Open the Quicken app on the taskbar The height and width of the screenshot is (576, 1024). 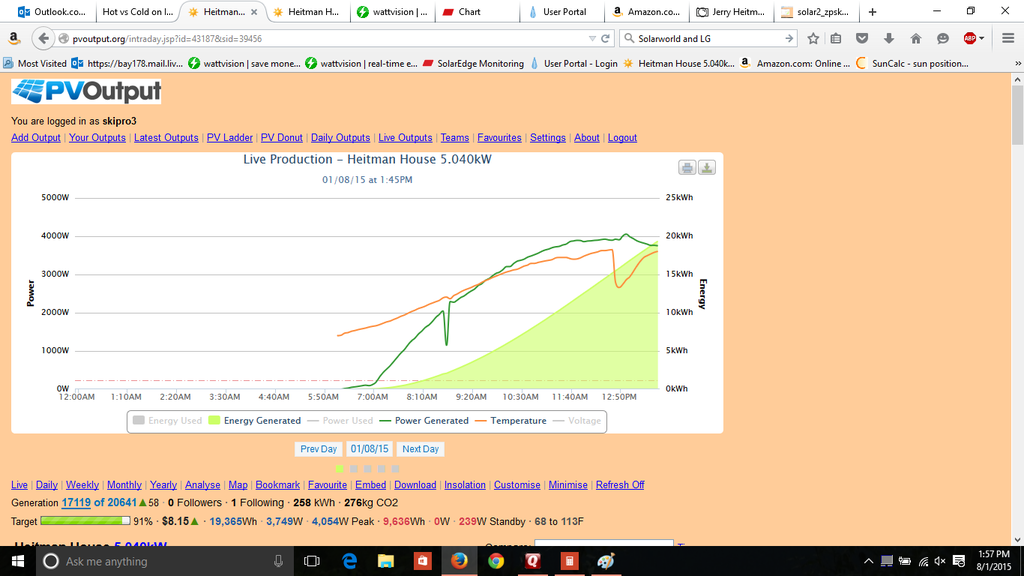tap(532, 561)
